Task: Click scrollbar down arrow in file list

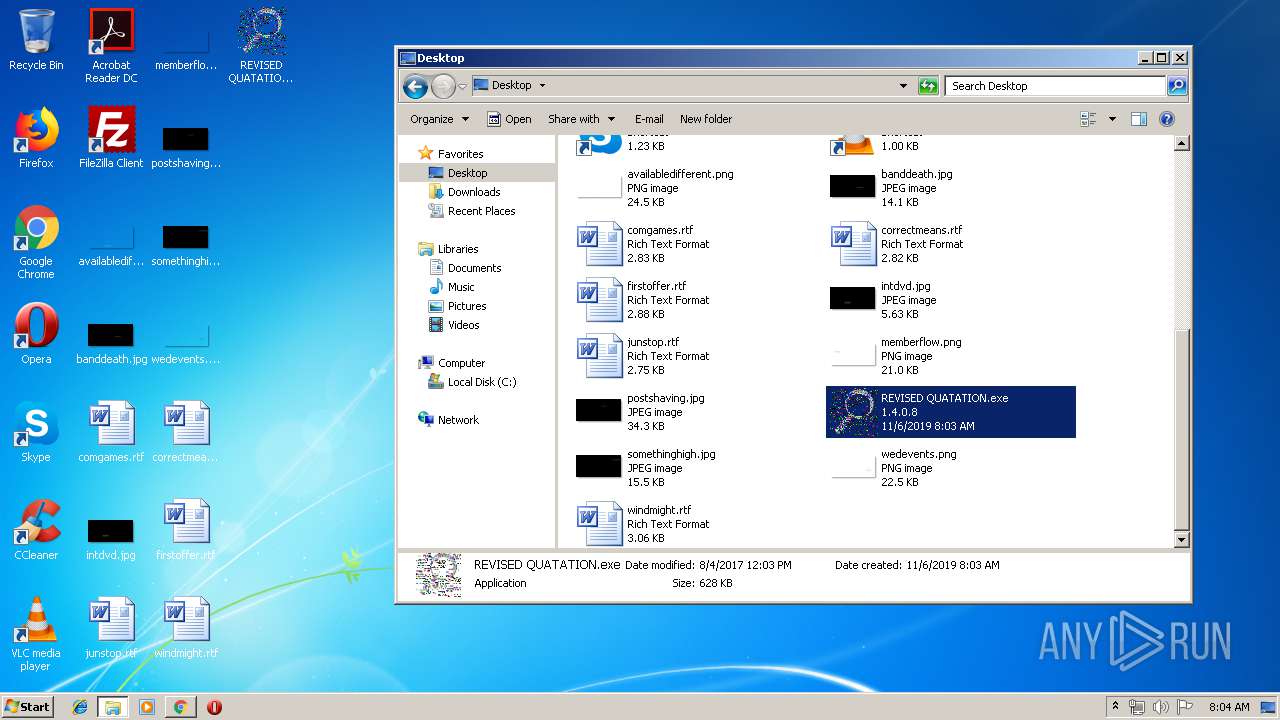Action: tap(1181, 540)
